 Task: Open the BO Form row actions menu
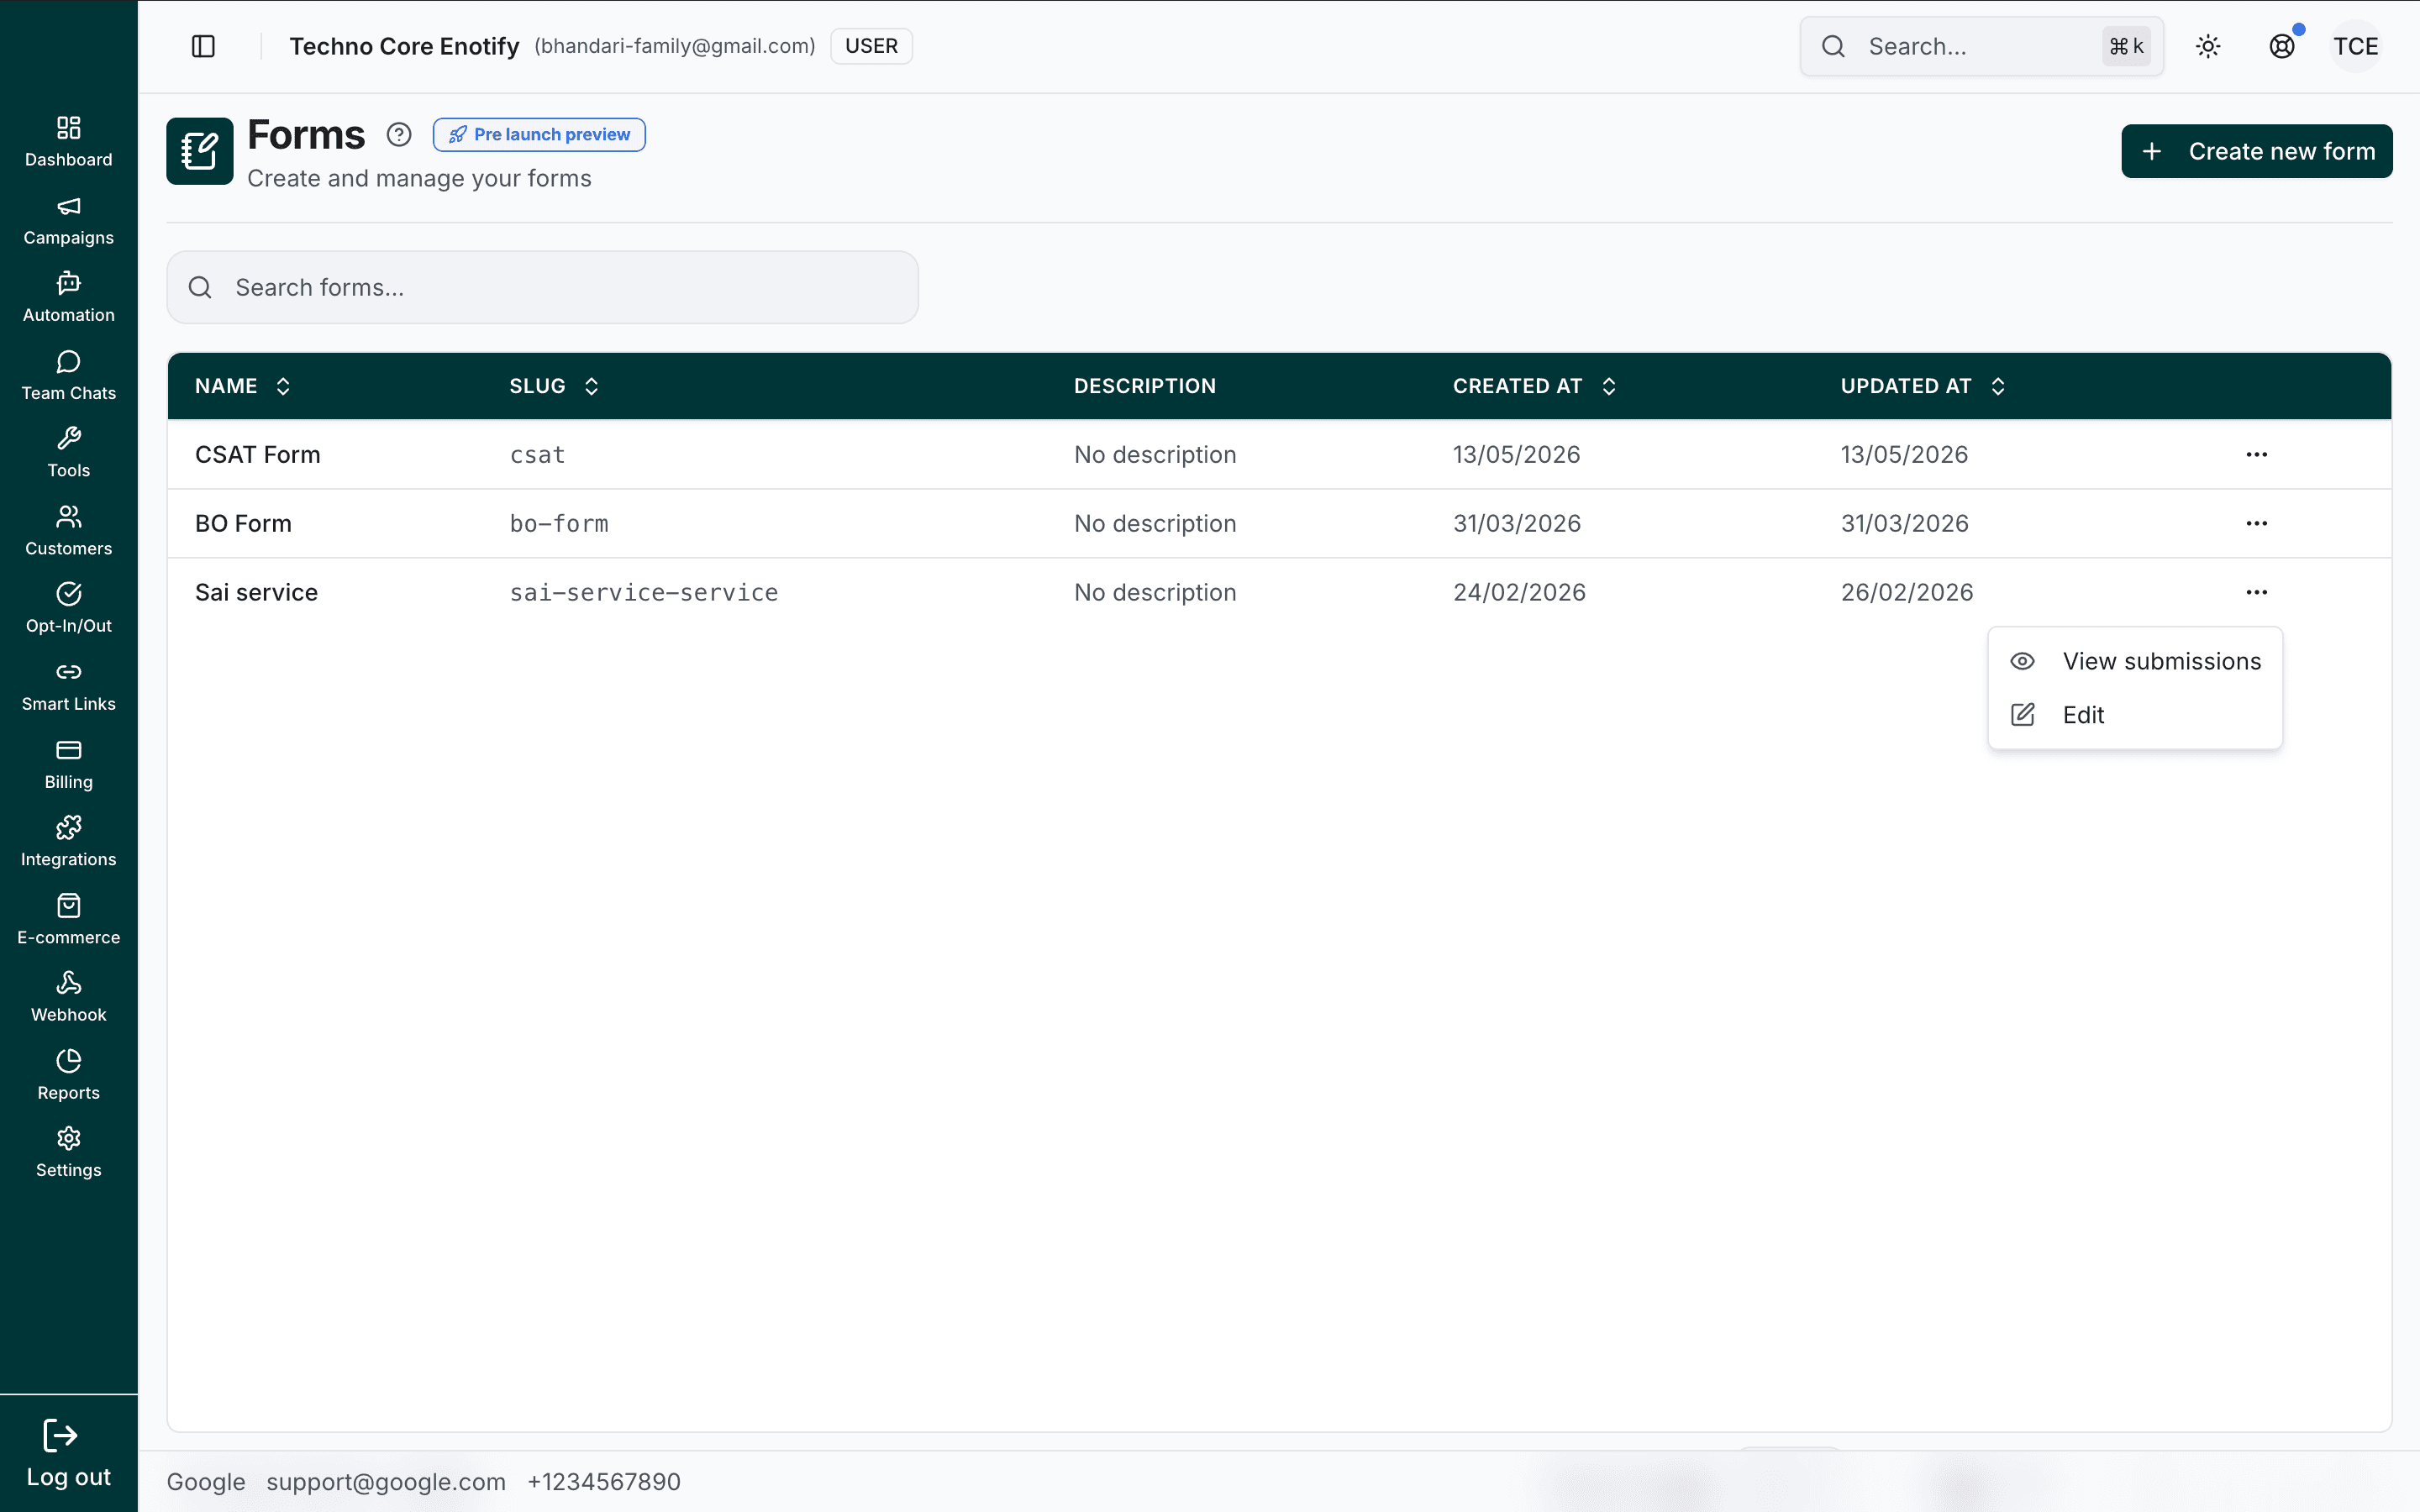pos(2256,523)
